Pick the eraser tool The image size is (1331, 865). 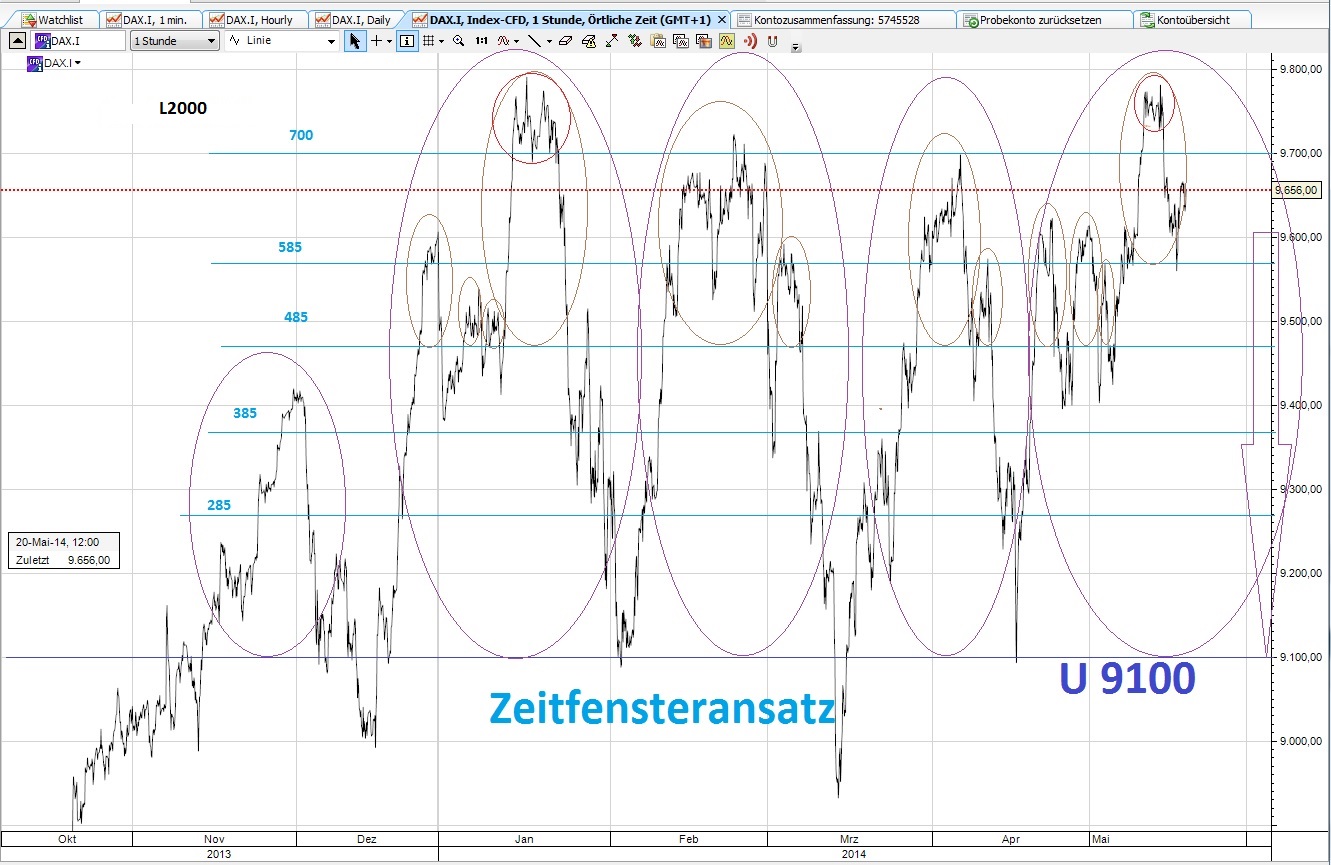coord(567,41)
